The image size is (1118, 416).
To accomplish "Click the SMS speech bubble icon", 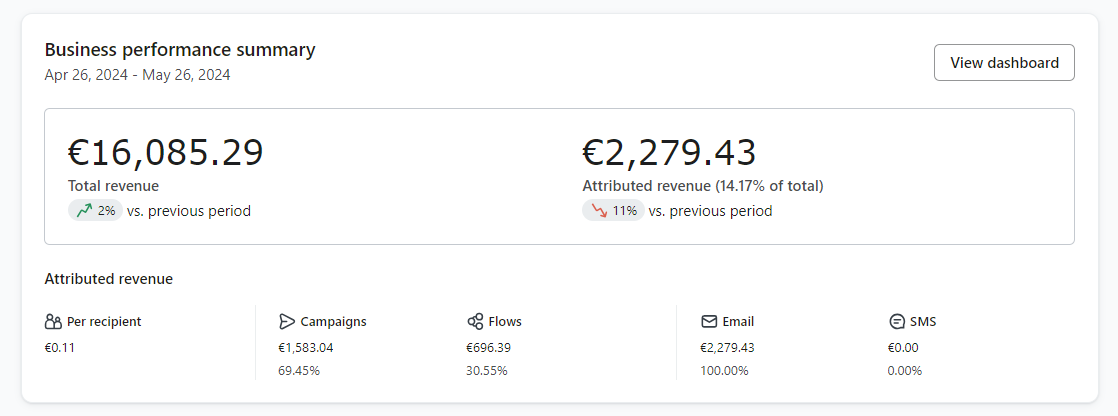I will coord(896,322).
